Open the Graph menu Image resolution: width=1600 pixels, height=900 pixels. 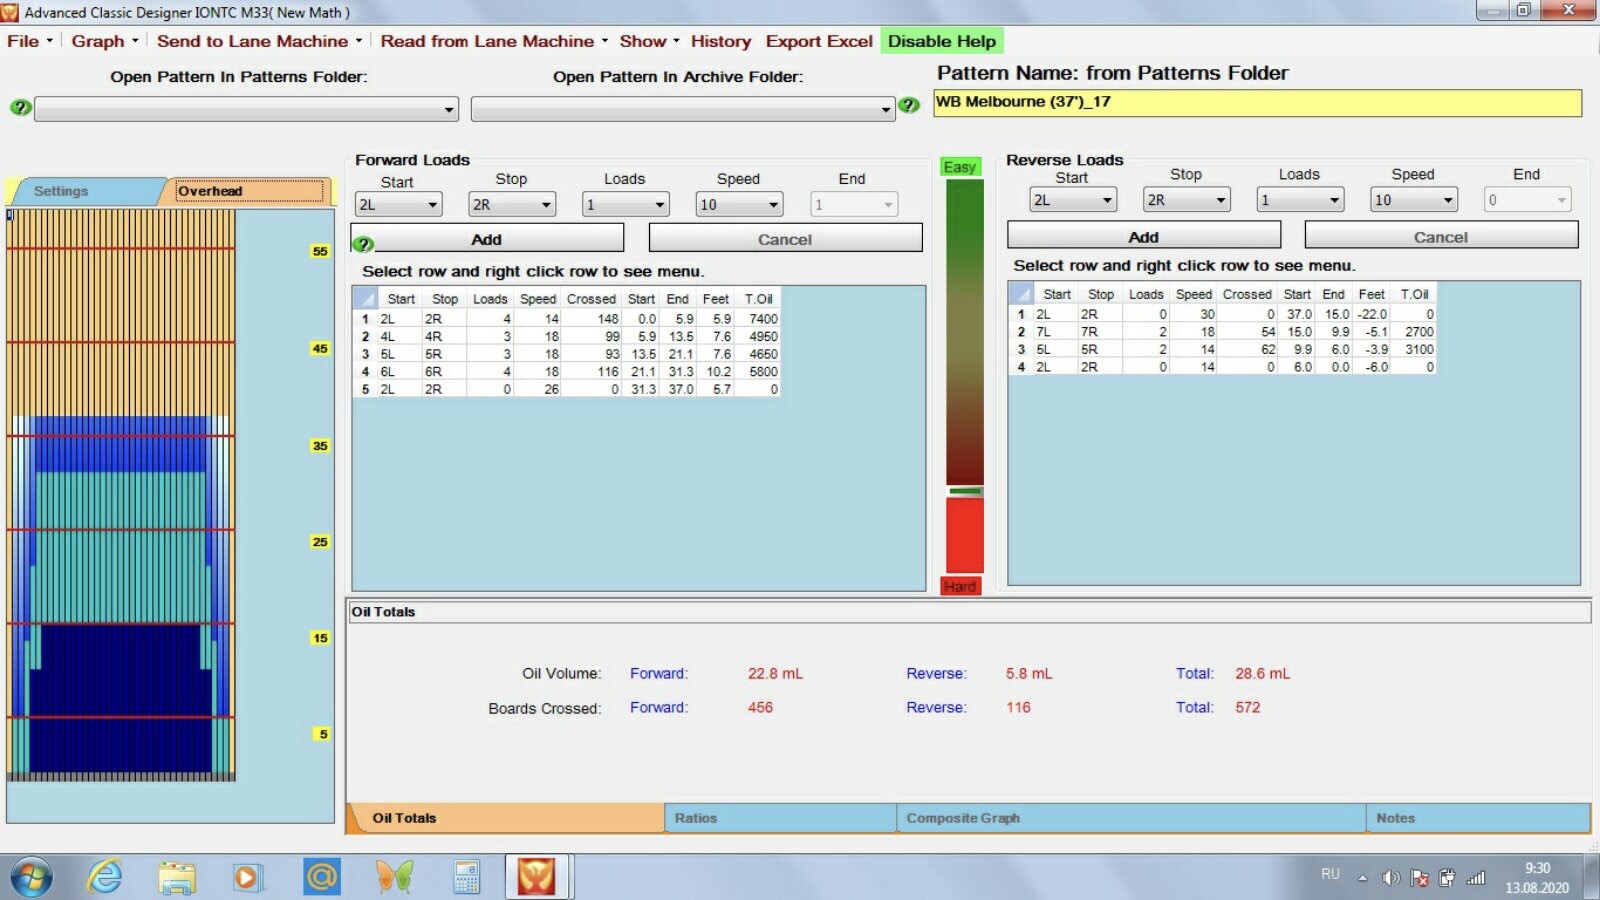pos(104,41)
